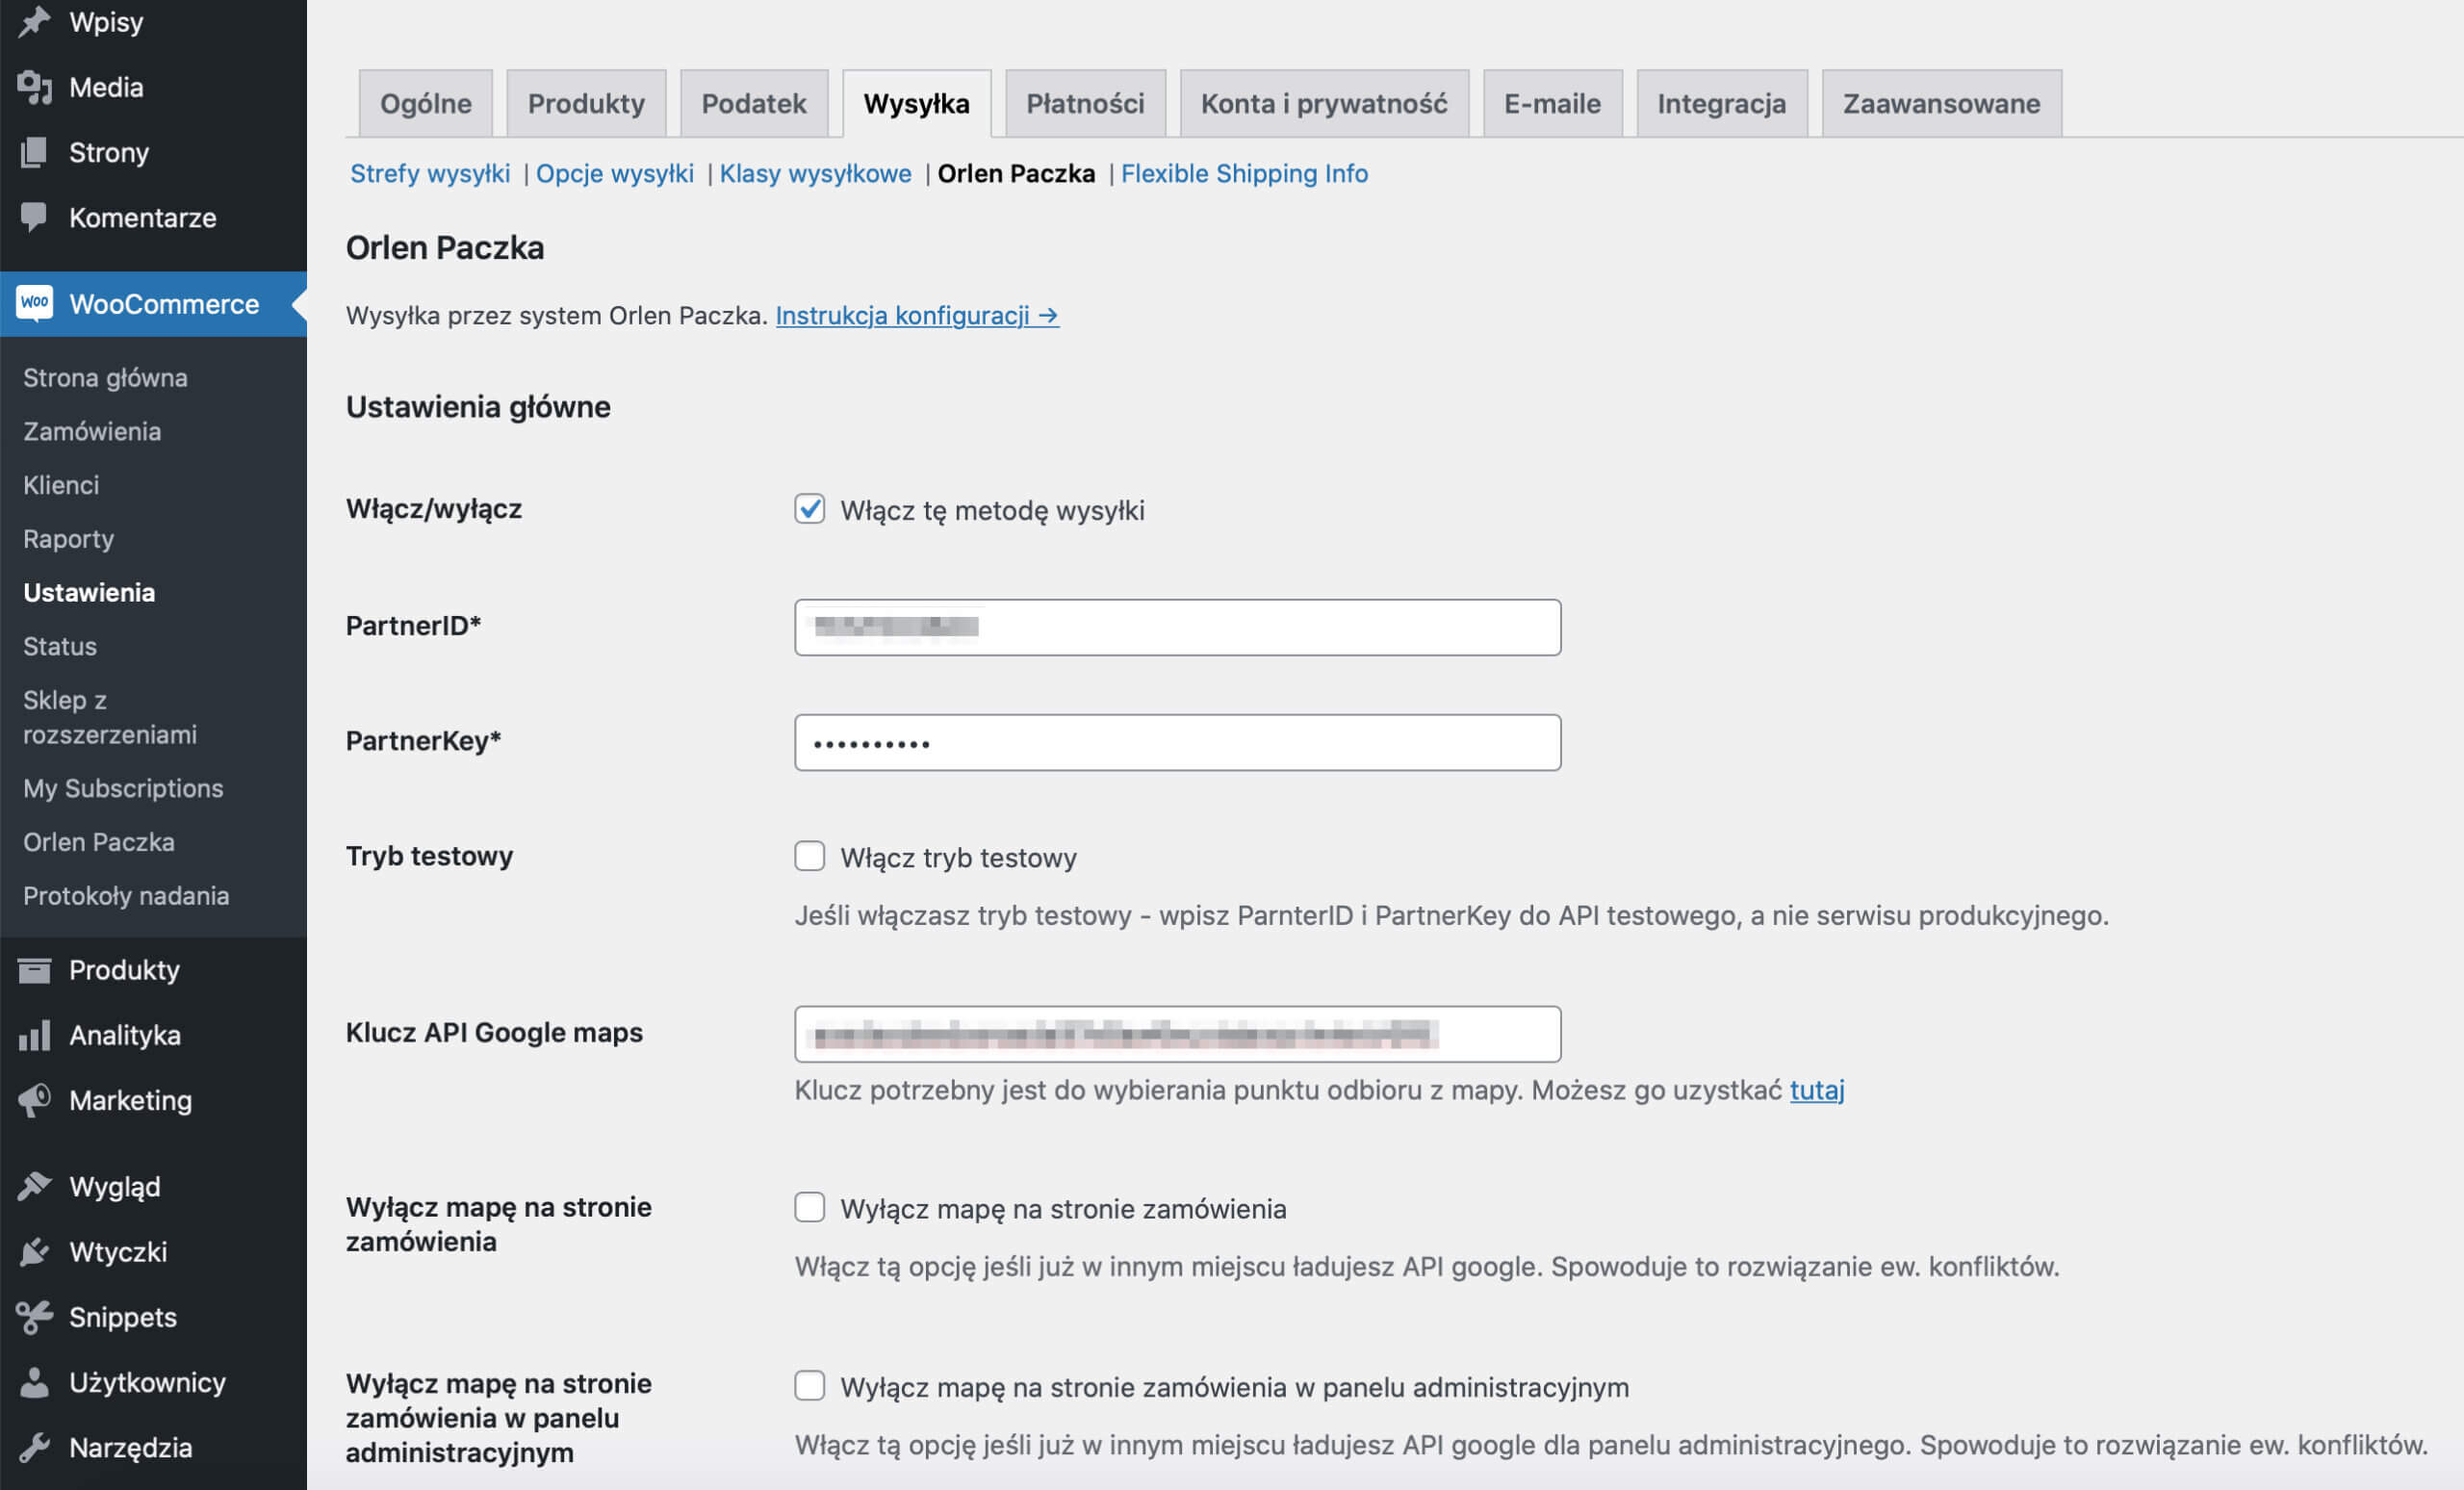
Task: Check map-disable checkbox for panel administracyjny
Action: (x=809, y=1386)
